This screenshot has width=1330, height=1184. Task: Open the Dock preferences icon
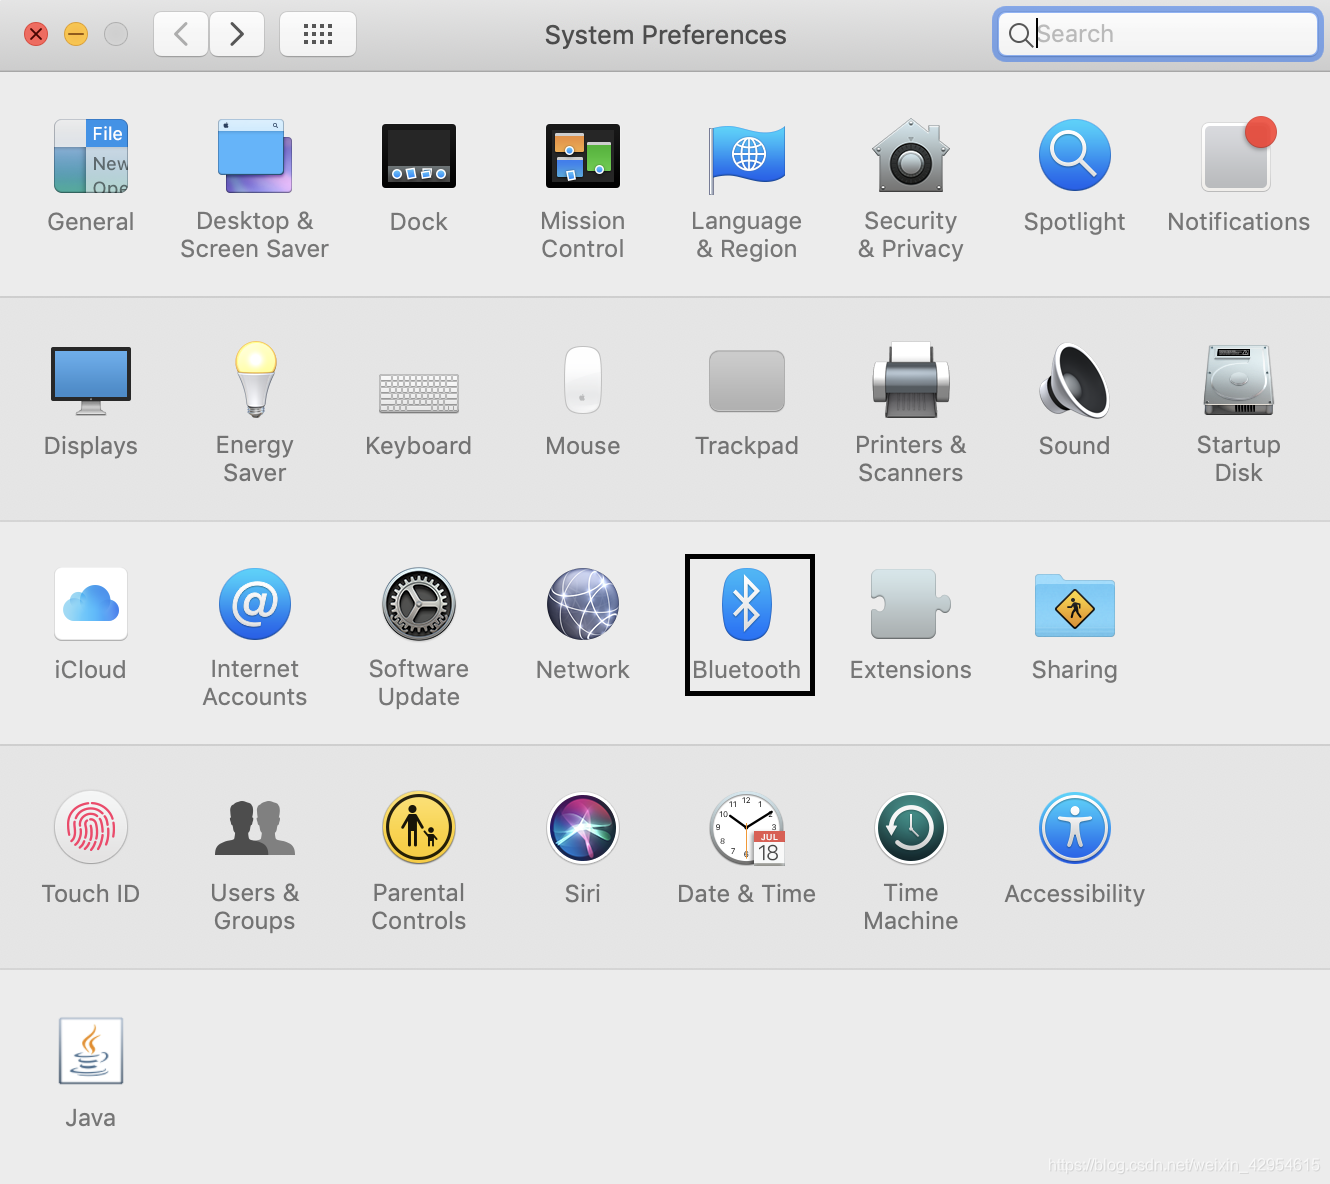419,156
